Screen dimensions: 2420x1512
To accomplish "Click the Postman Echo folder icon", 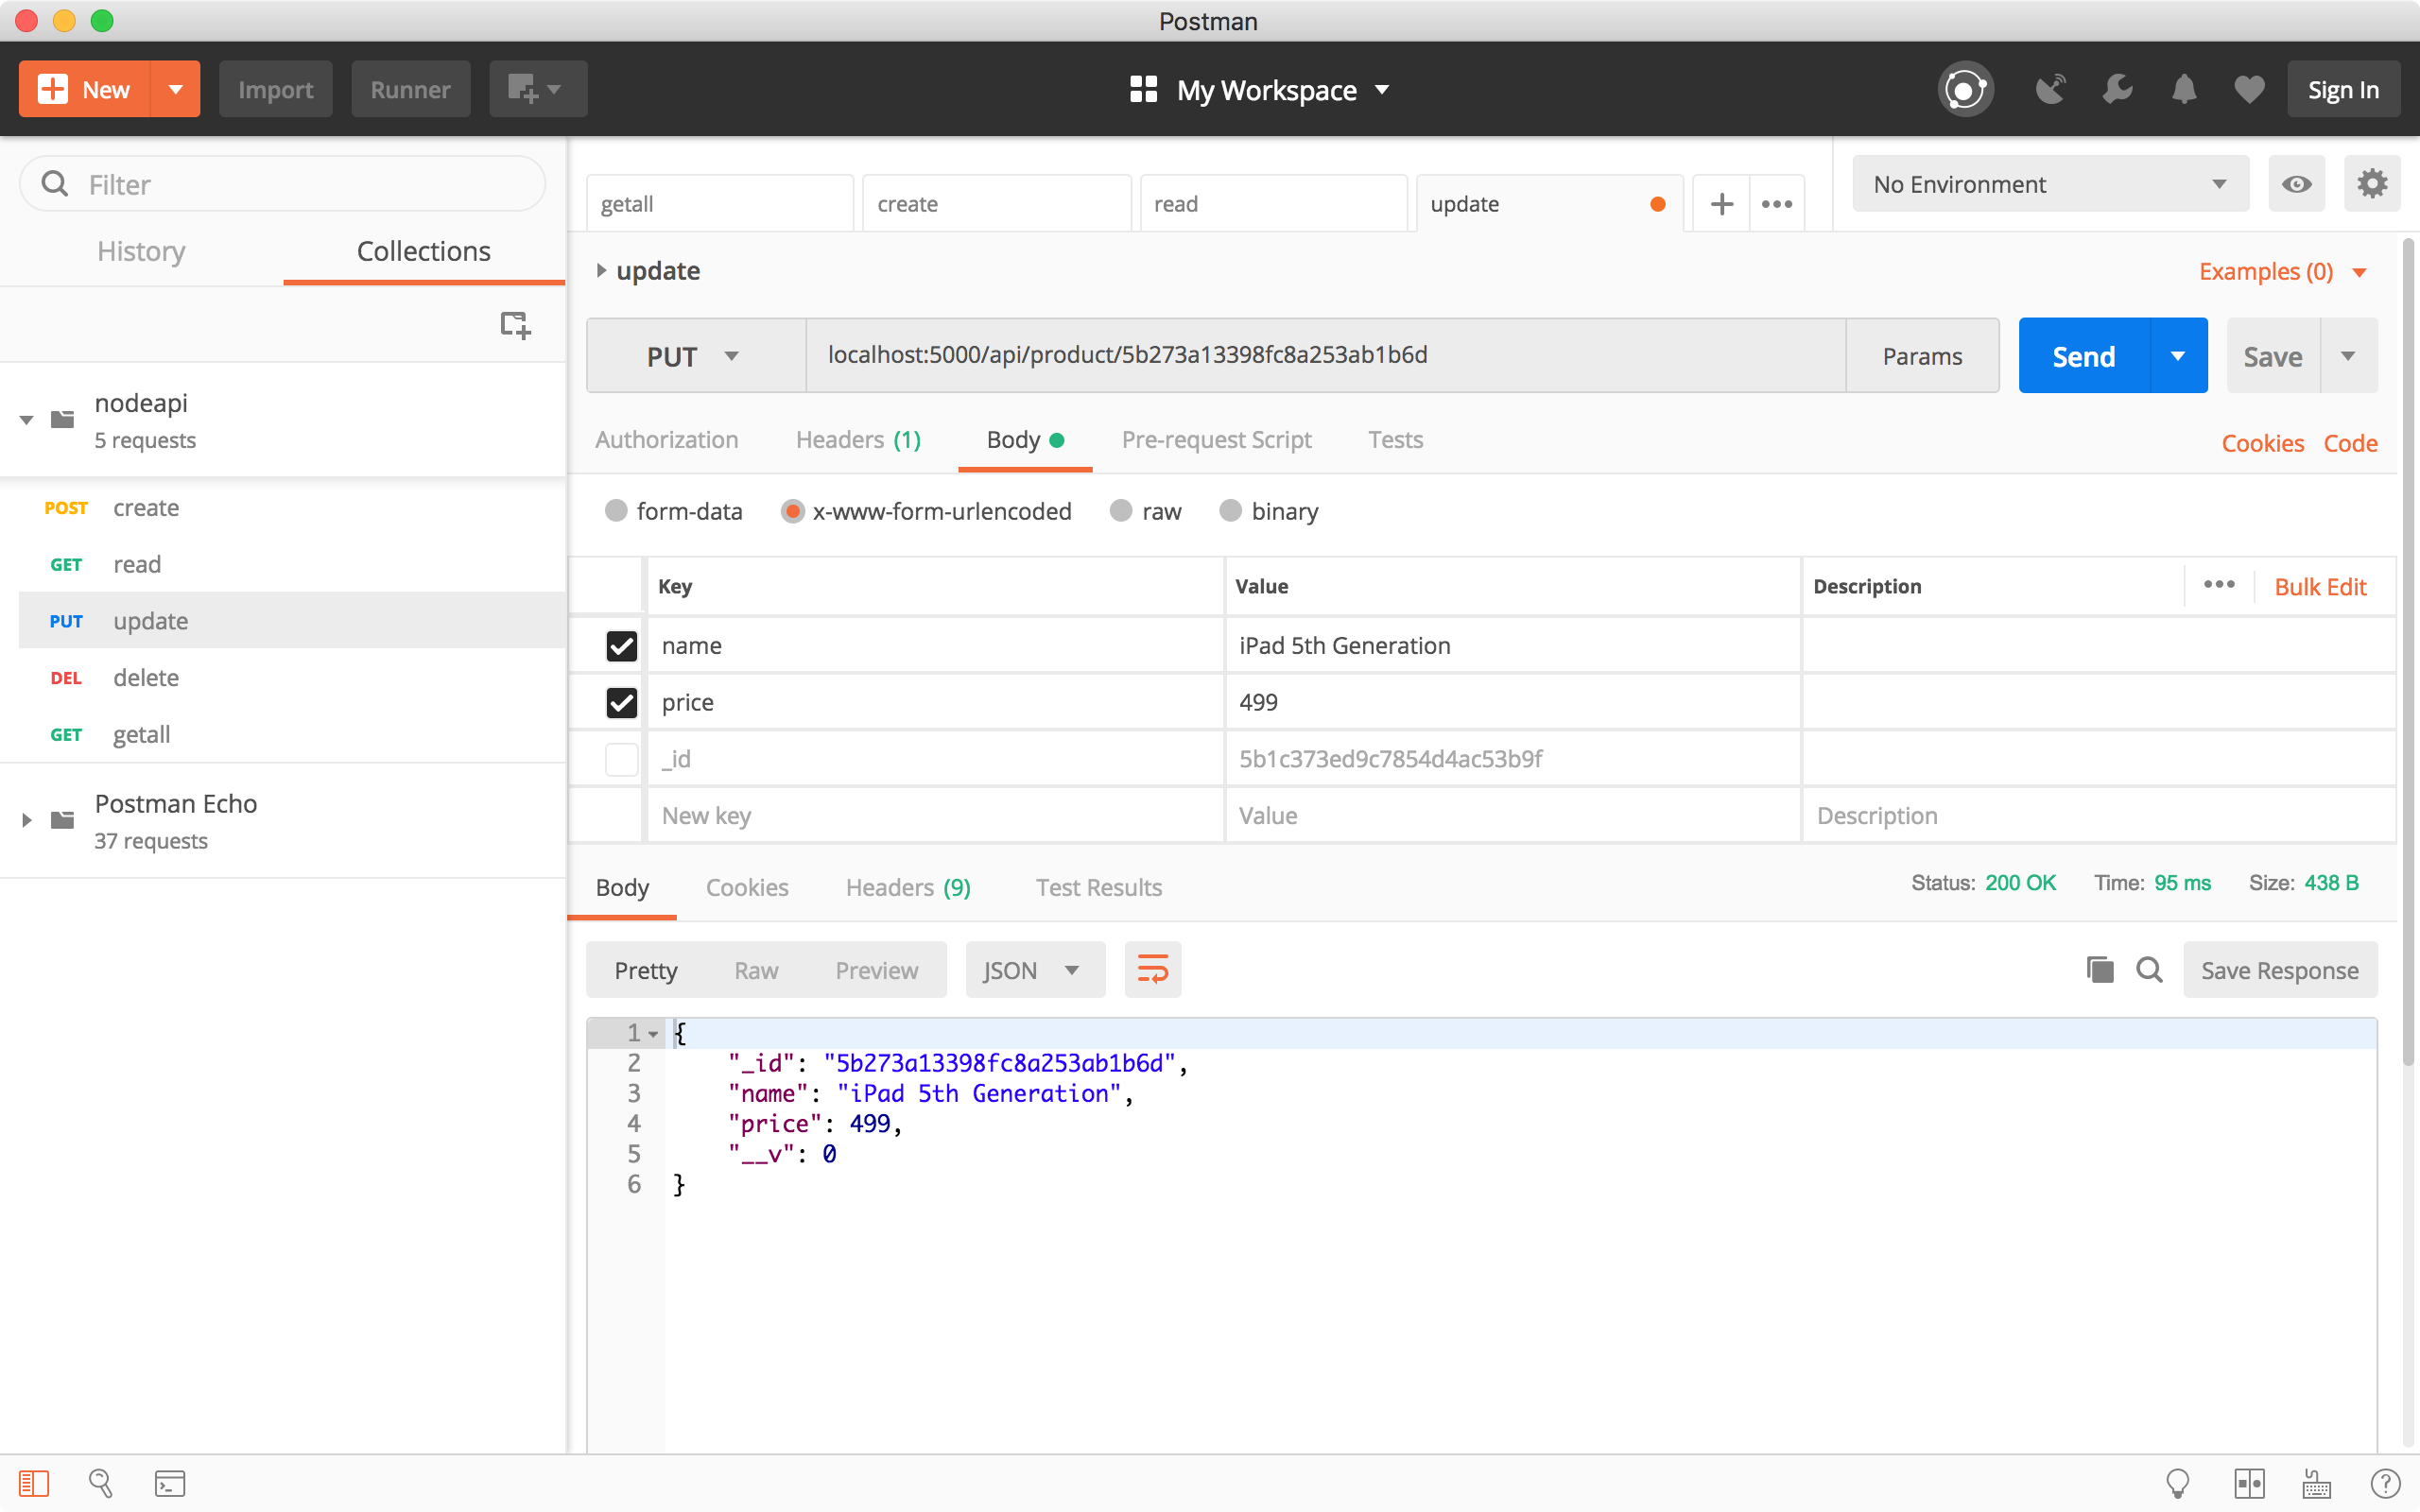I will click(63, 820).
